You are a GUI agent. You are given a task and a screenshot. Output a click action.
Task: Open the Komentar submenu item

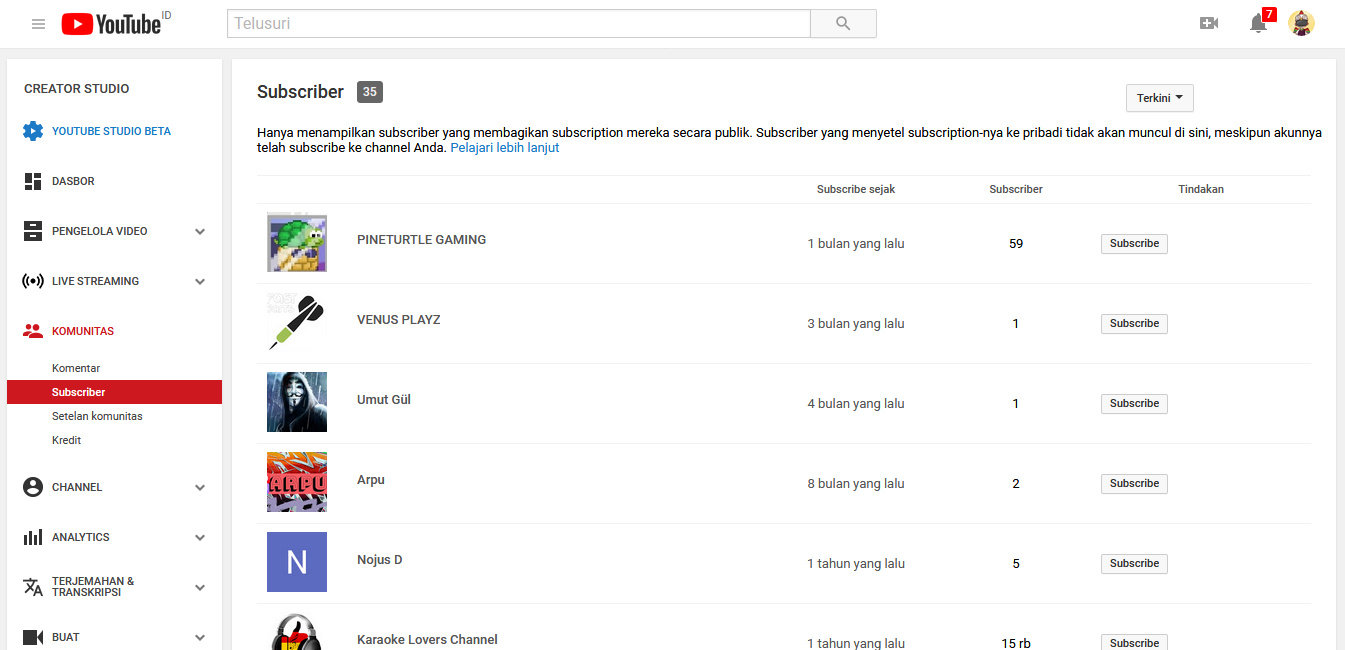(76, 368)
